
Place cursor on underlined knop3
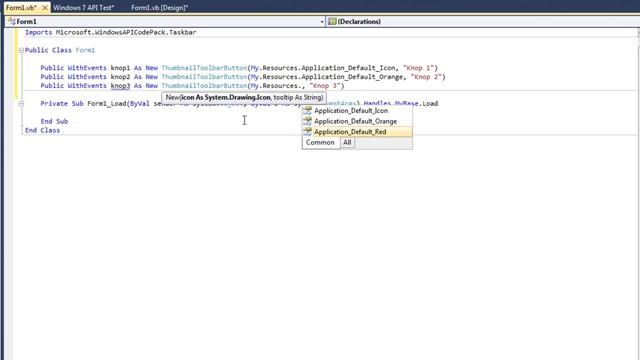coord(120,86)
